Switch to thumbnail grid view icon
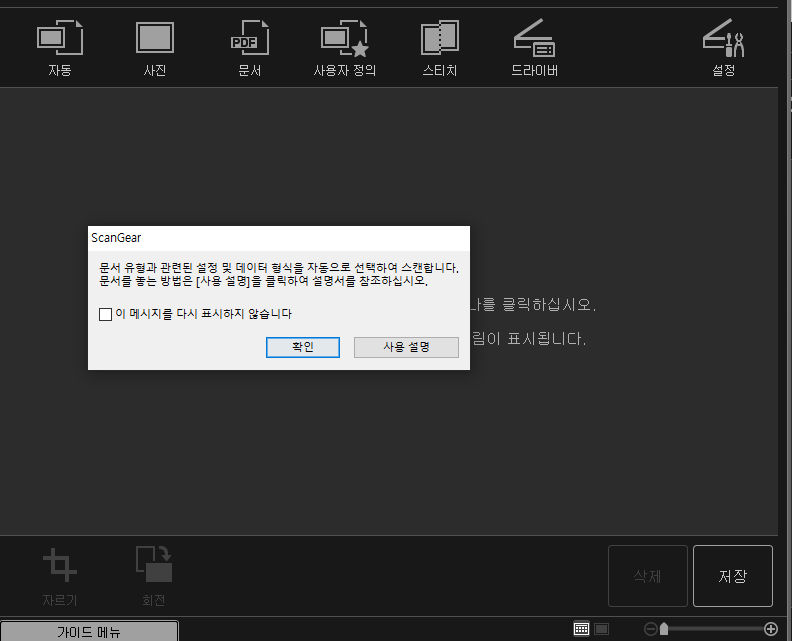 [x=581, y=629]
